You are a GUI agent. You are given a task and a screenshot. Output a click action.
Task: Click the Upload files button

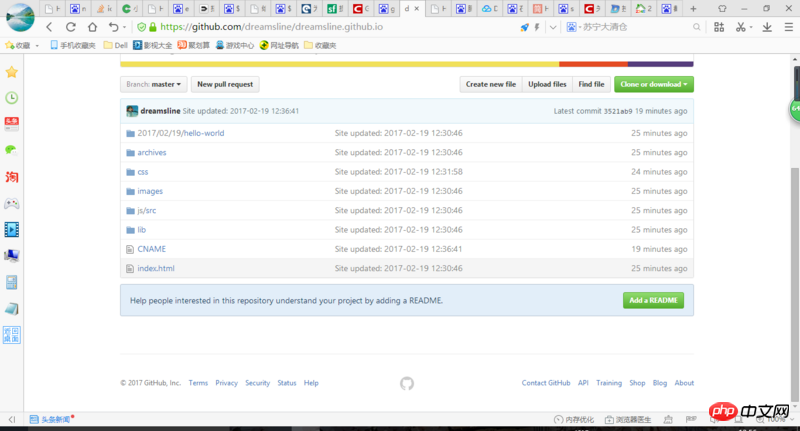point(547,84)
